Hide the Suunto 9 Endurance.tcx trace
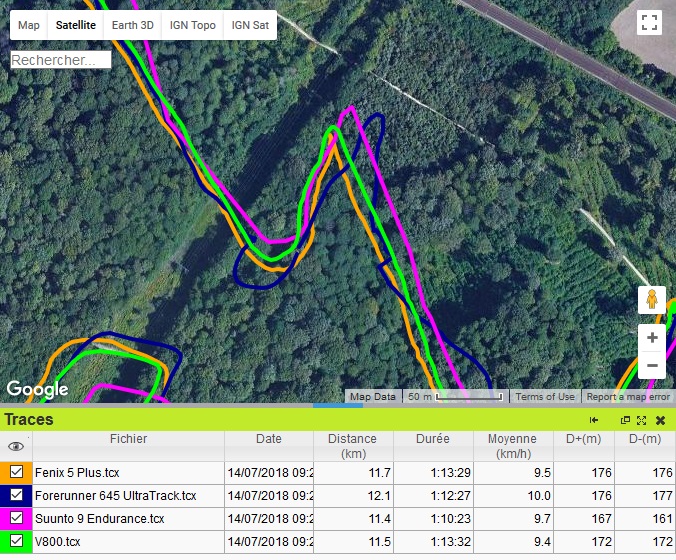The width and height of the screenshot is (676, 560). tap(17, 518)
